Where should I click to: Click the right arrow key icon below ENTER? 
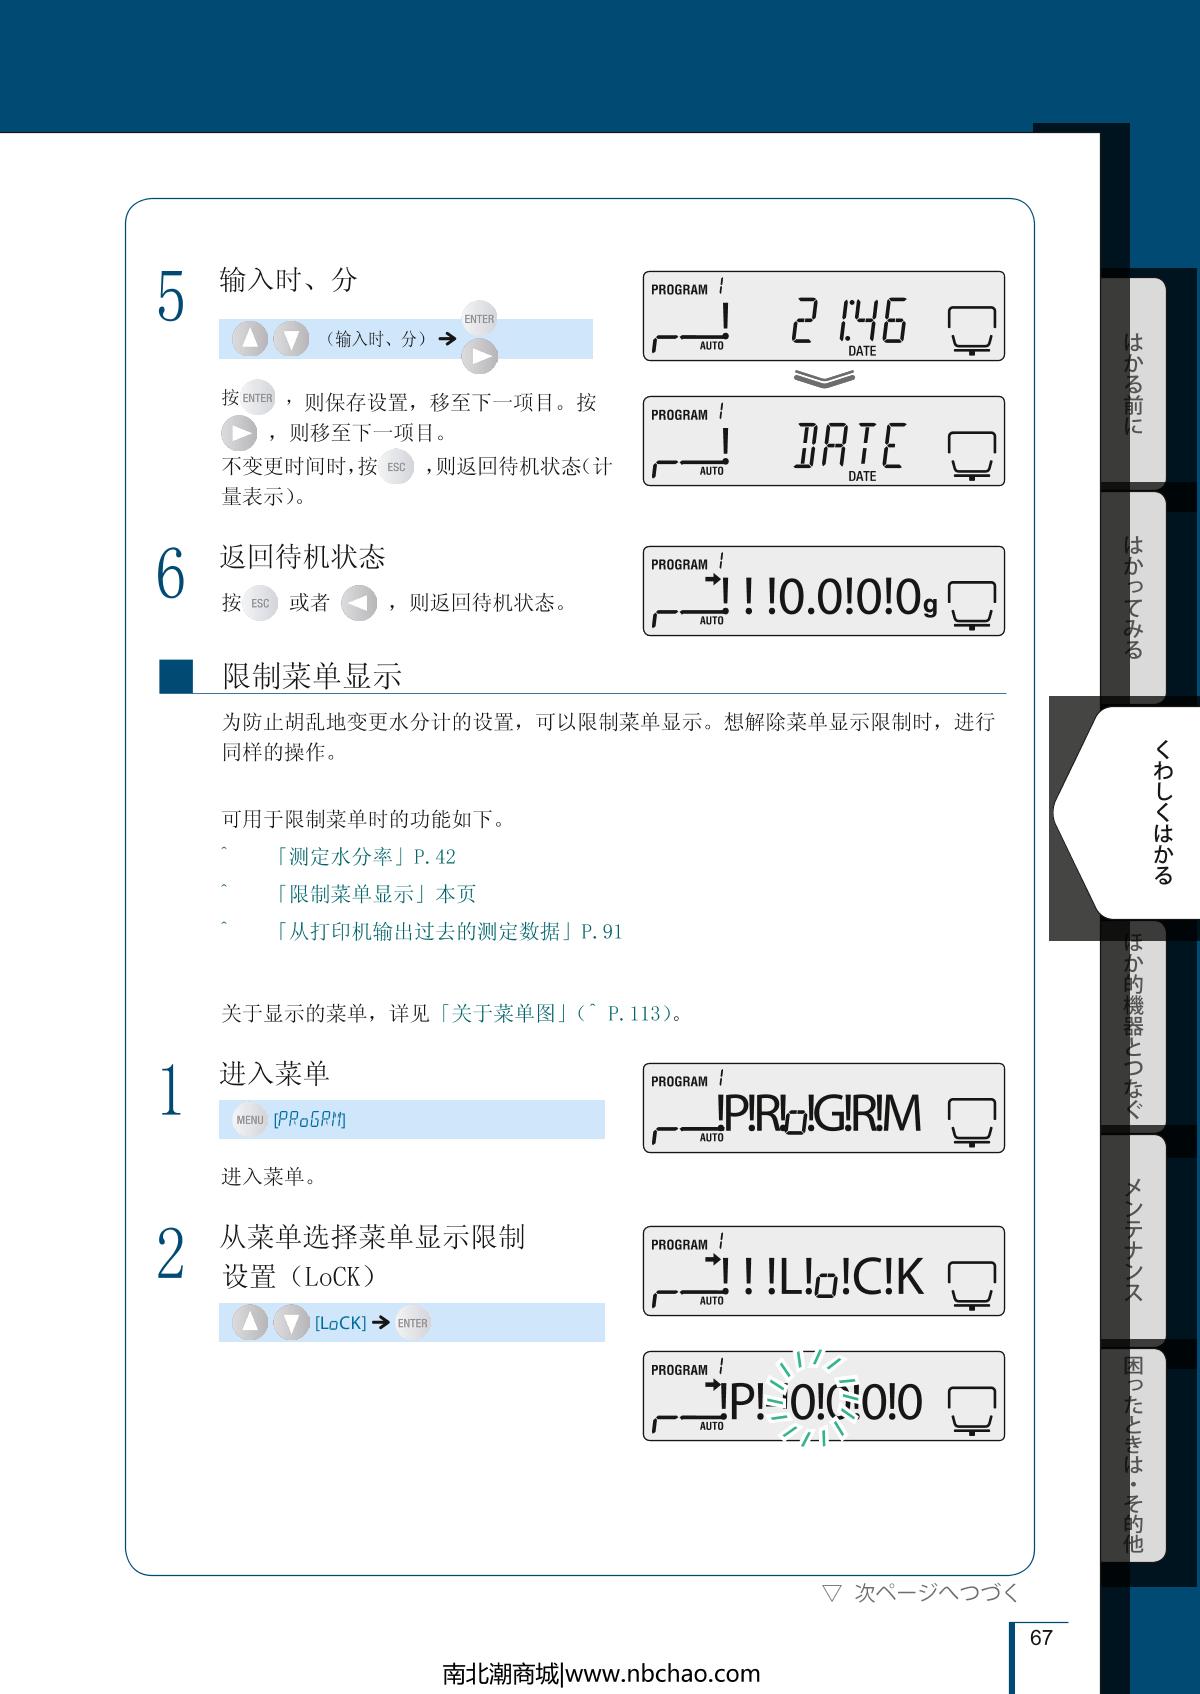coord(479,356)
